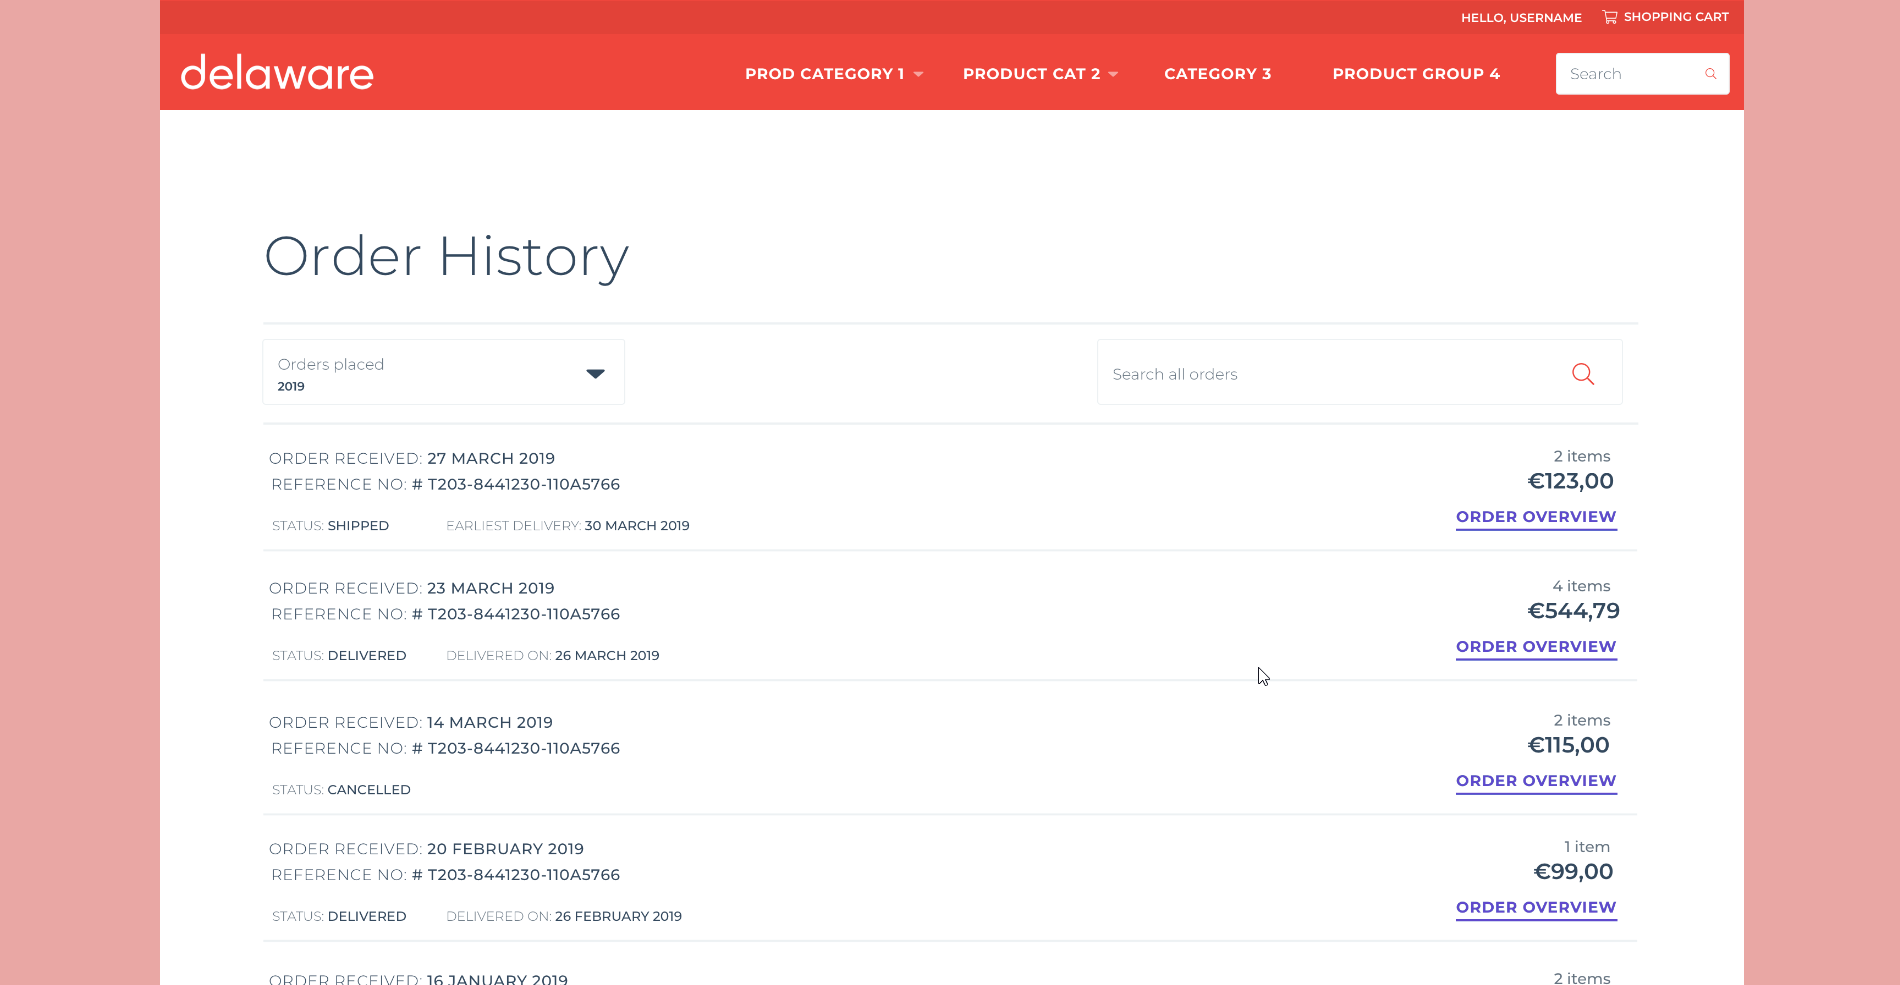This screenshot has height=985, width=1900.
Task: Click the red order search magnifier icon
Action: (1582, 374)
